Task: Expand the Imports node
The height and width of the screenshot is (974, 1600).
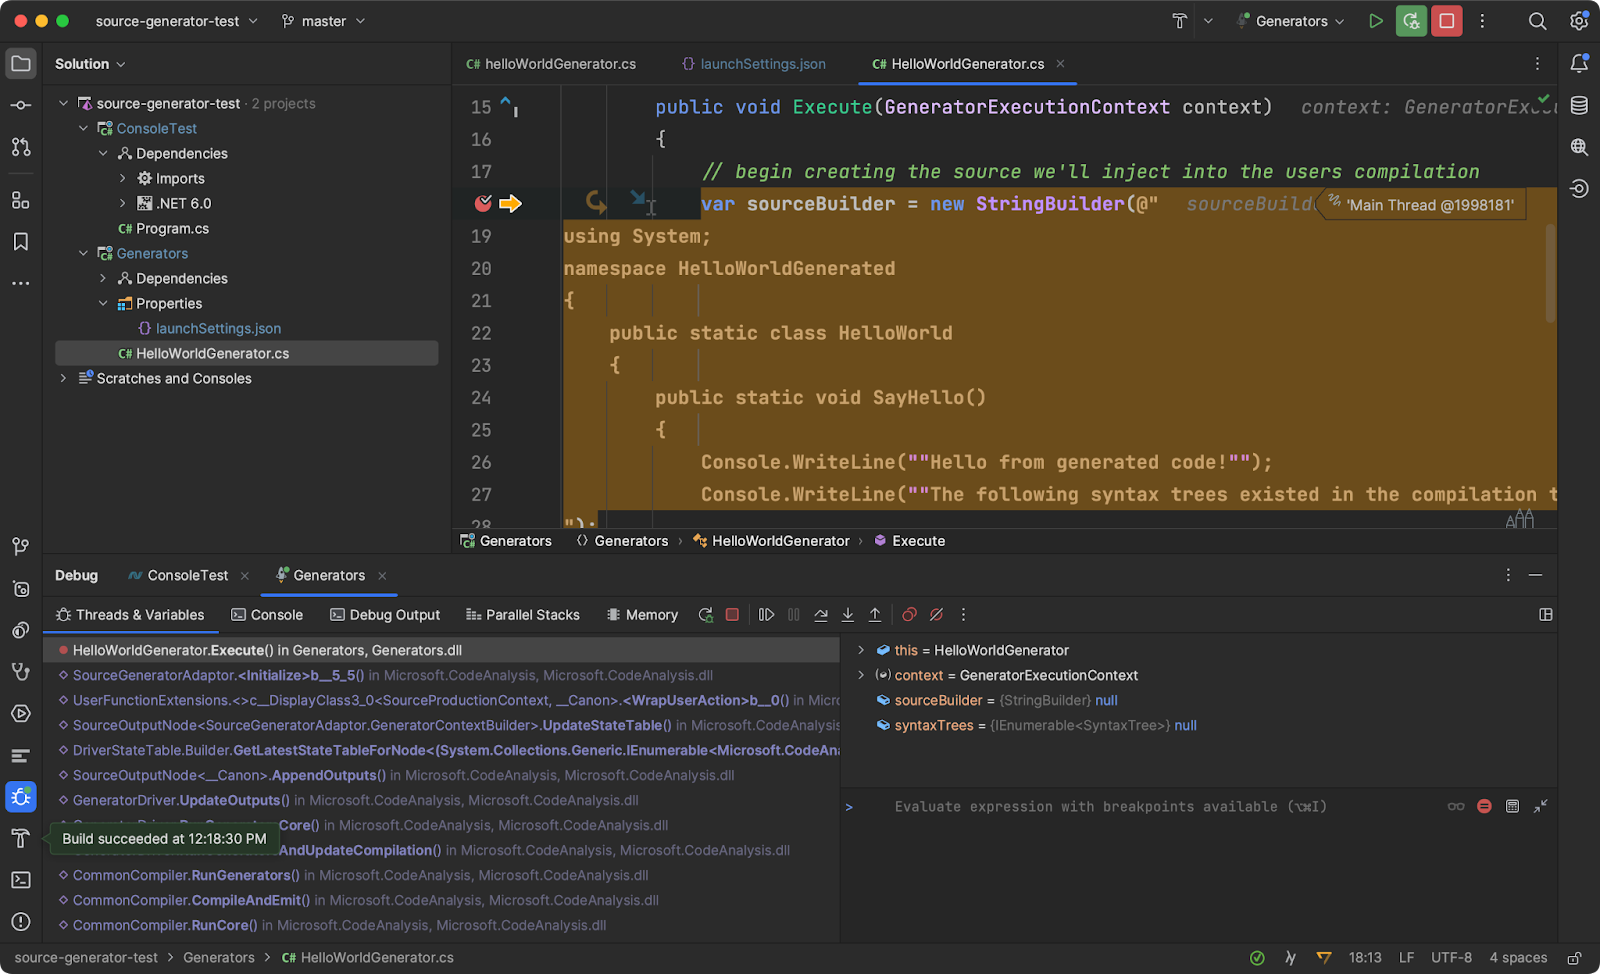Action: [x=123, y=178]
